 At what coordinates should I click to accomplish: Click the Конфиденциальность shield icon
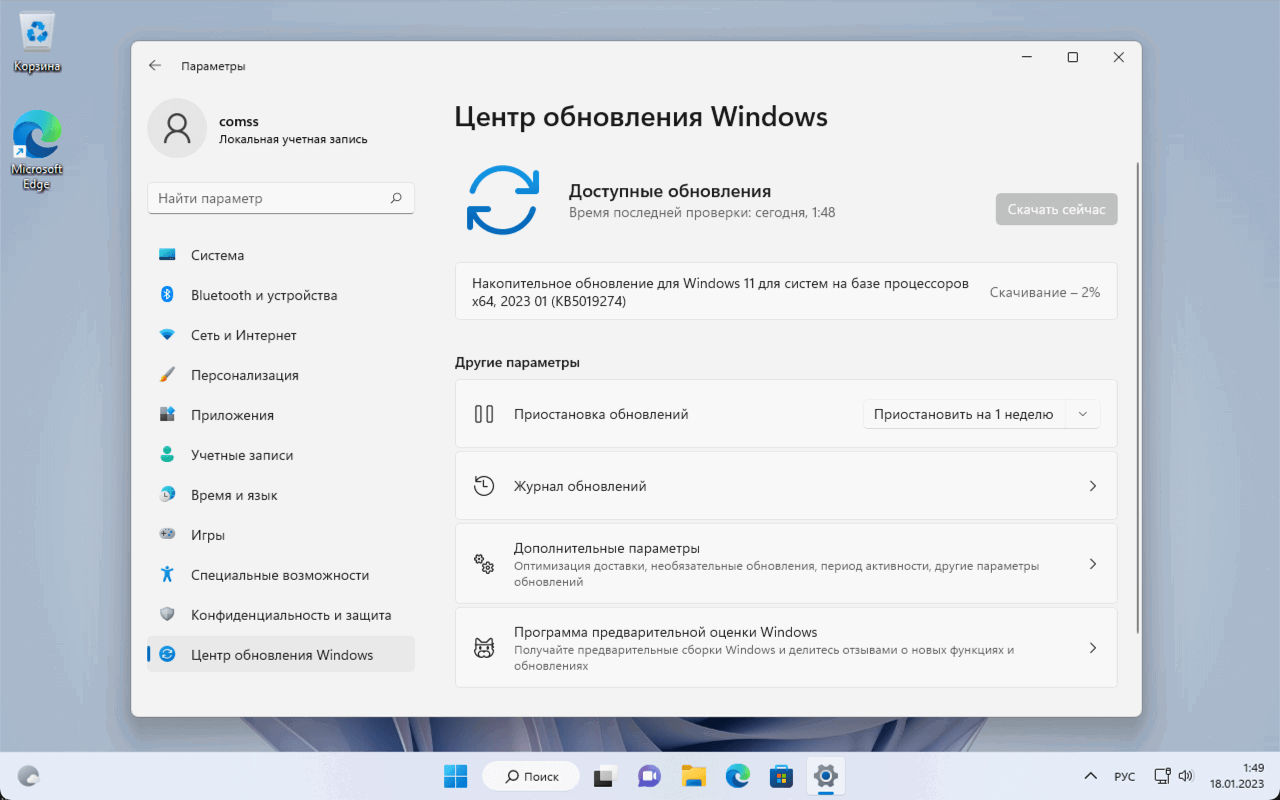[x=167, y=615]
